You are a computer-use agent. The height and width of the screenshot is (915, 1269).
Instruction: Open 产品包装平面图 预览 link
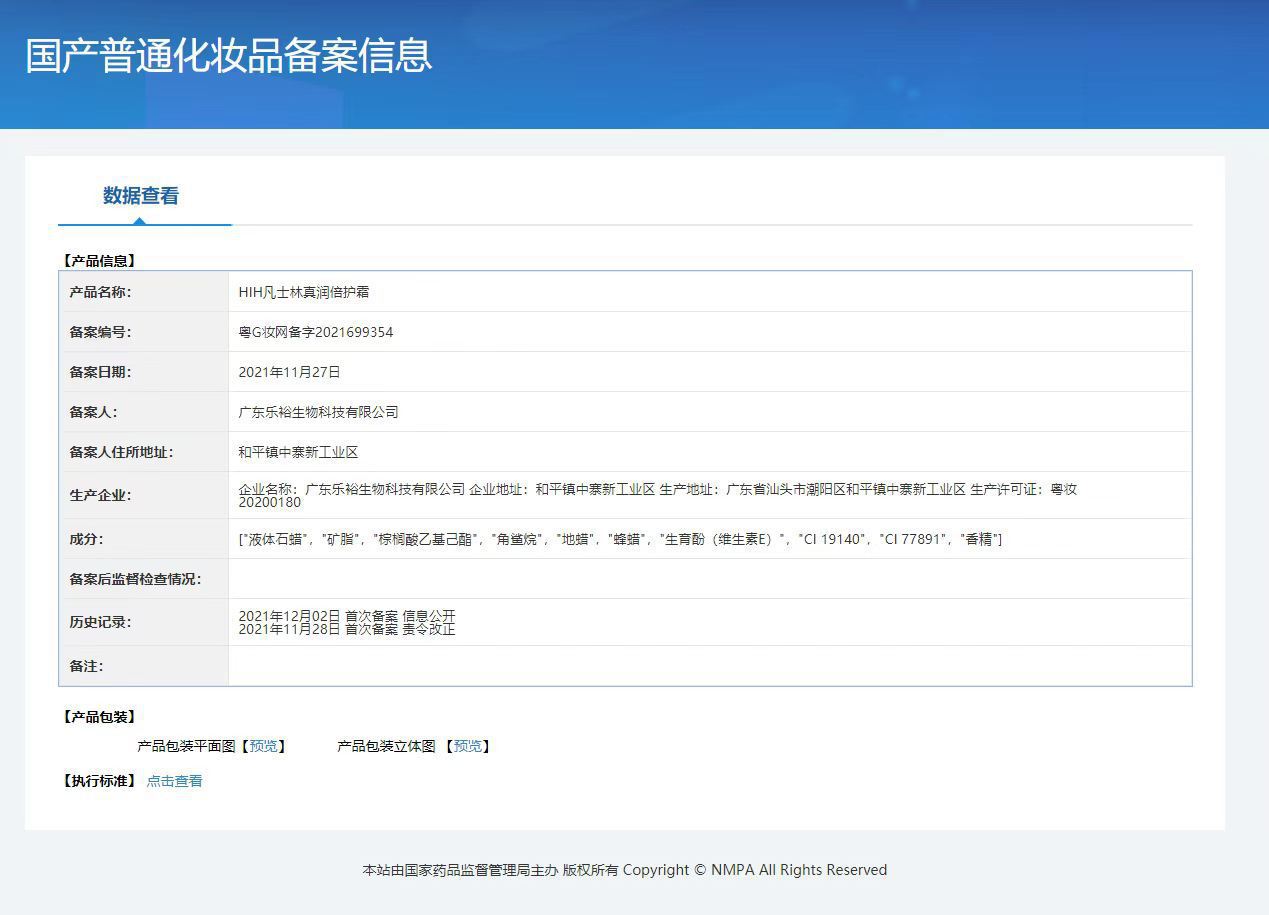point(265,746)
